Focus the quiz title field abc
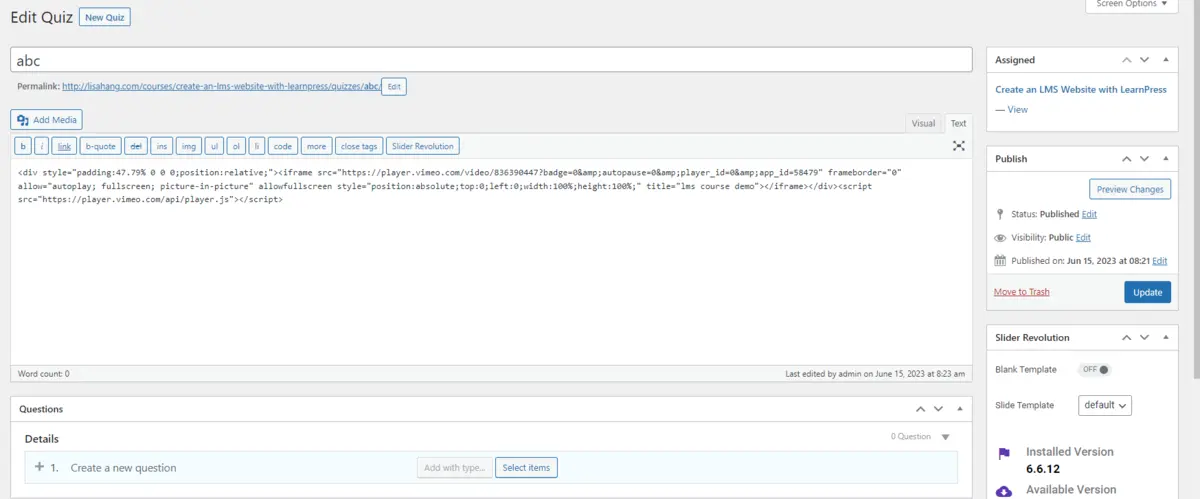 [x=491, y=60]
